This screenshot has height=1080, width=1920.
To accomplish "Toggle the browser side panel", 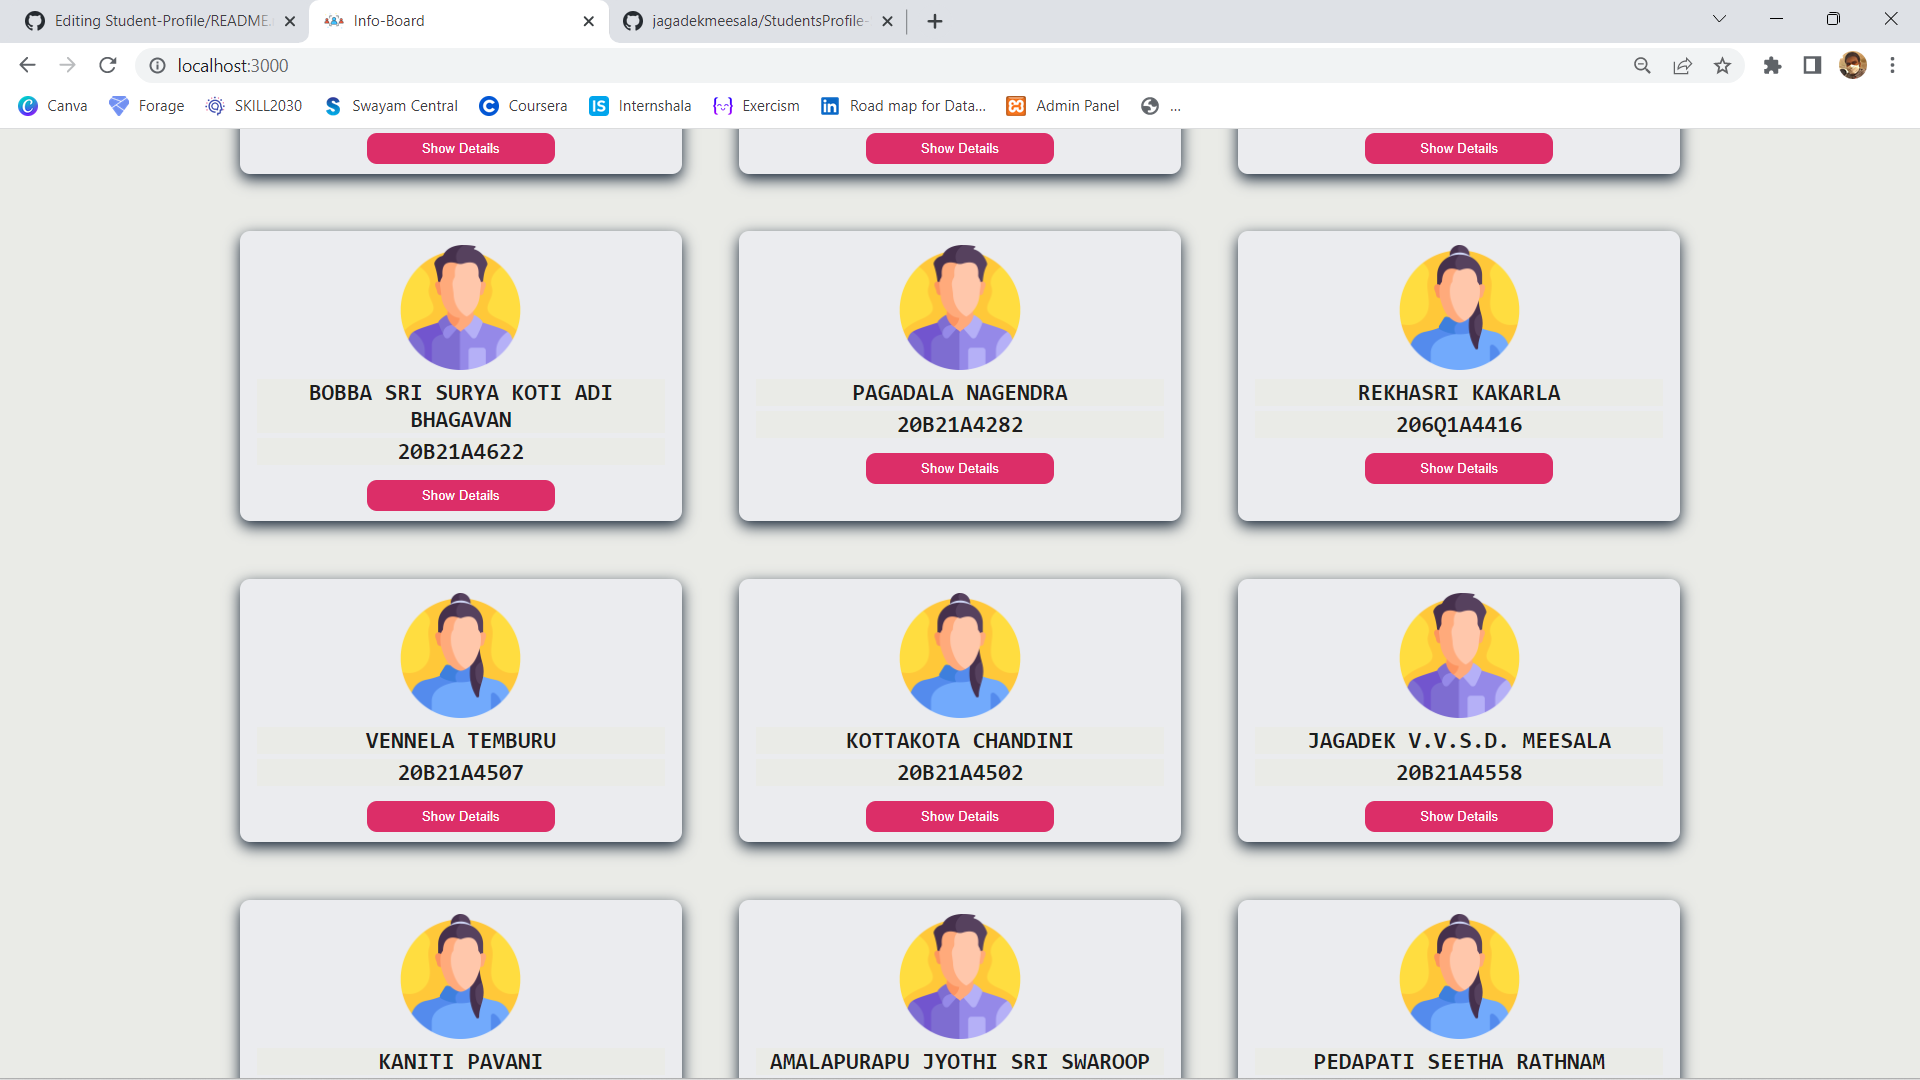I will pyautogui.click(x=1812, y=65).
